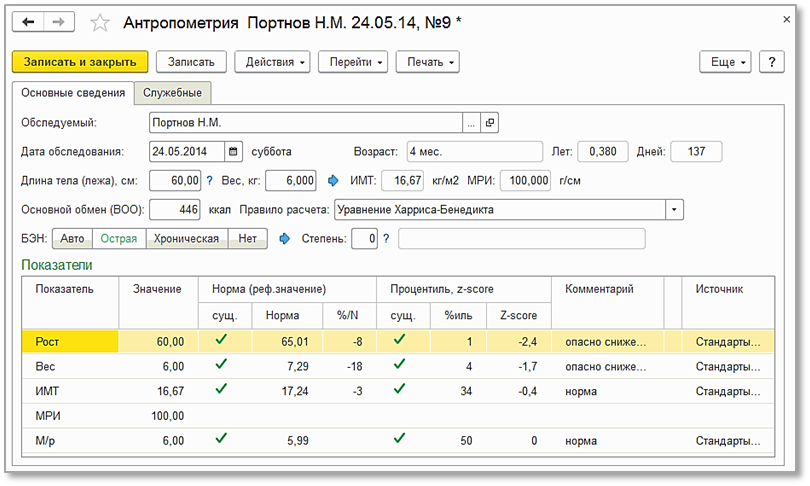The height and width of the screenshot is (486, 810).
Task: Add form to favorites with star icon
Action: [x=100, y=23]
